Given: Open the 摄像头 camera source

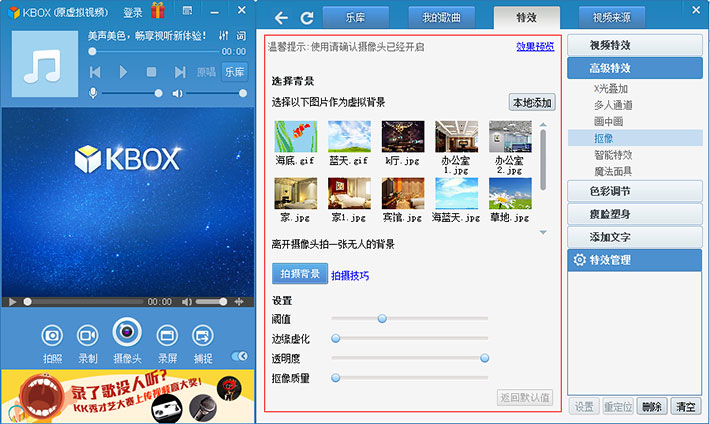Looking at the screenshot, I should pos(127,341).
